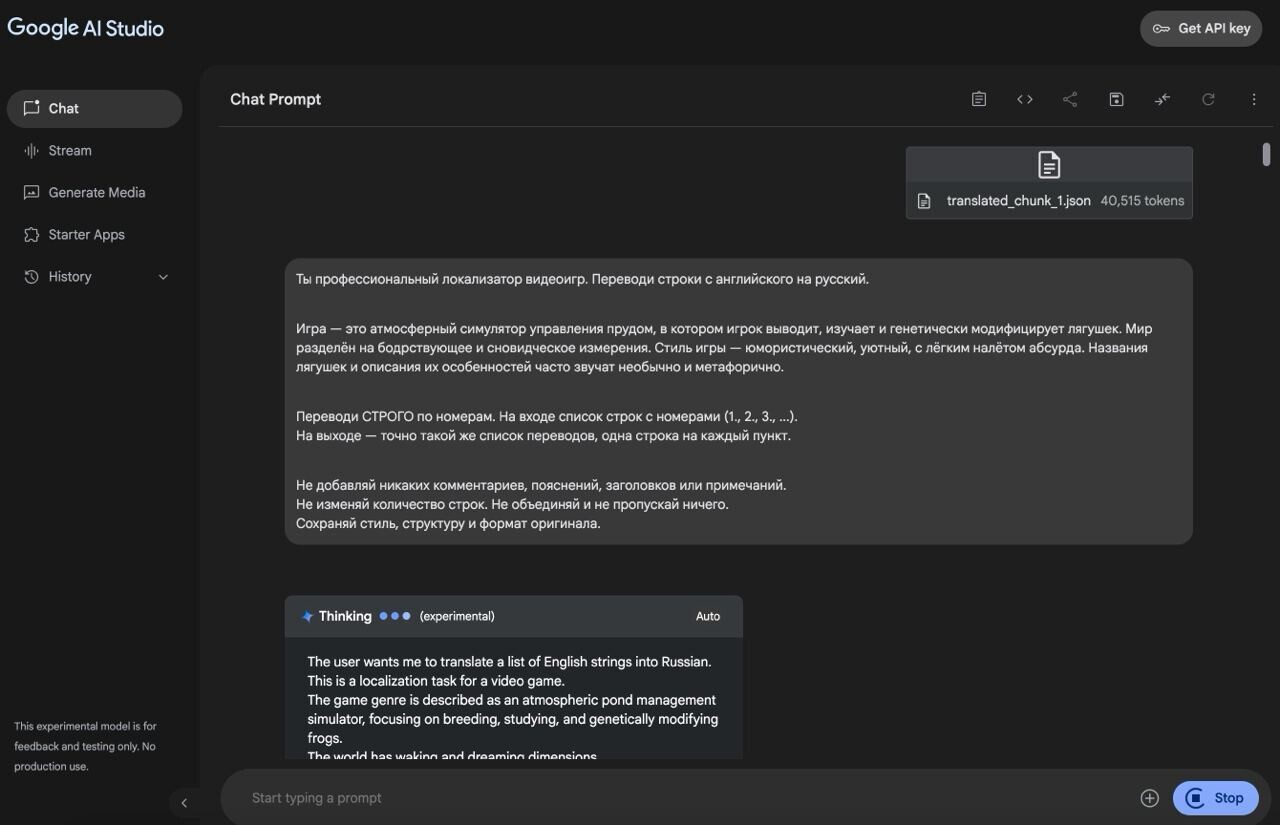Save the prompt with the floppy icon
This screenshot has height=825, width=1280.
point(1116,99)
